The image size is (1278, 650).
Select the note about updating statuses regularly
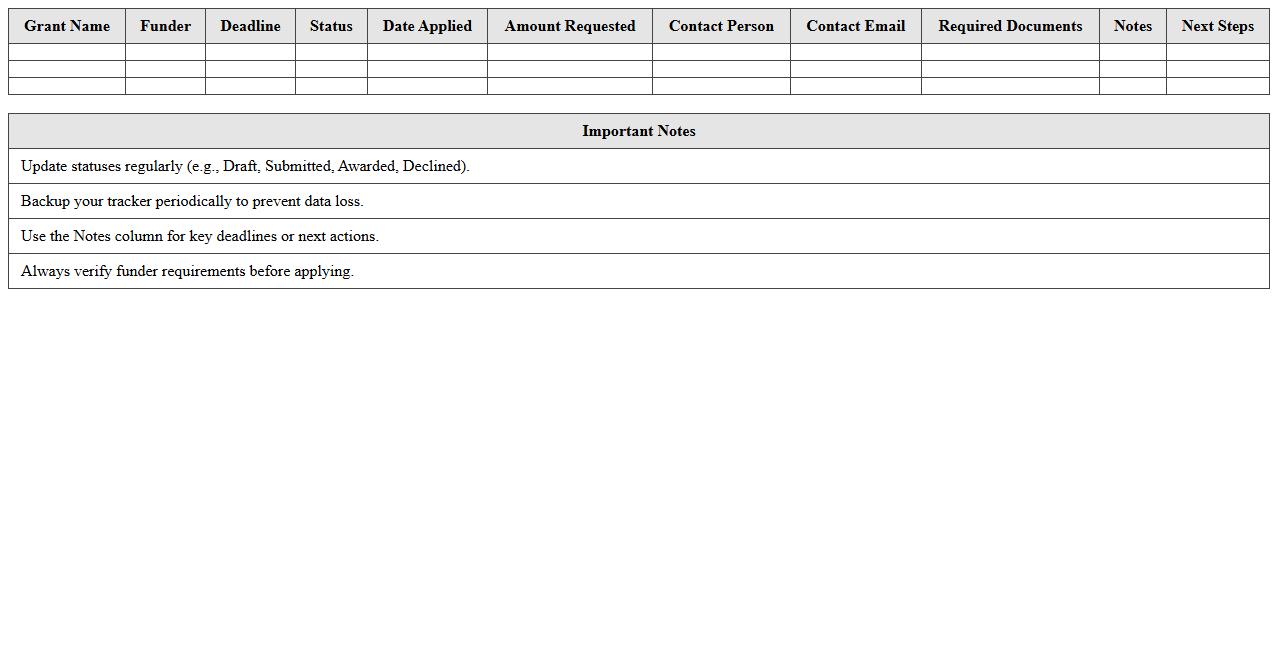[245, 166]
